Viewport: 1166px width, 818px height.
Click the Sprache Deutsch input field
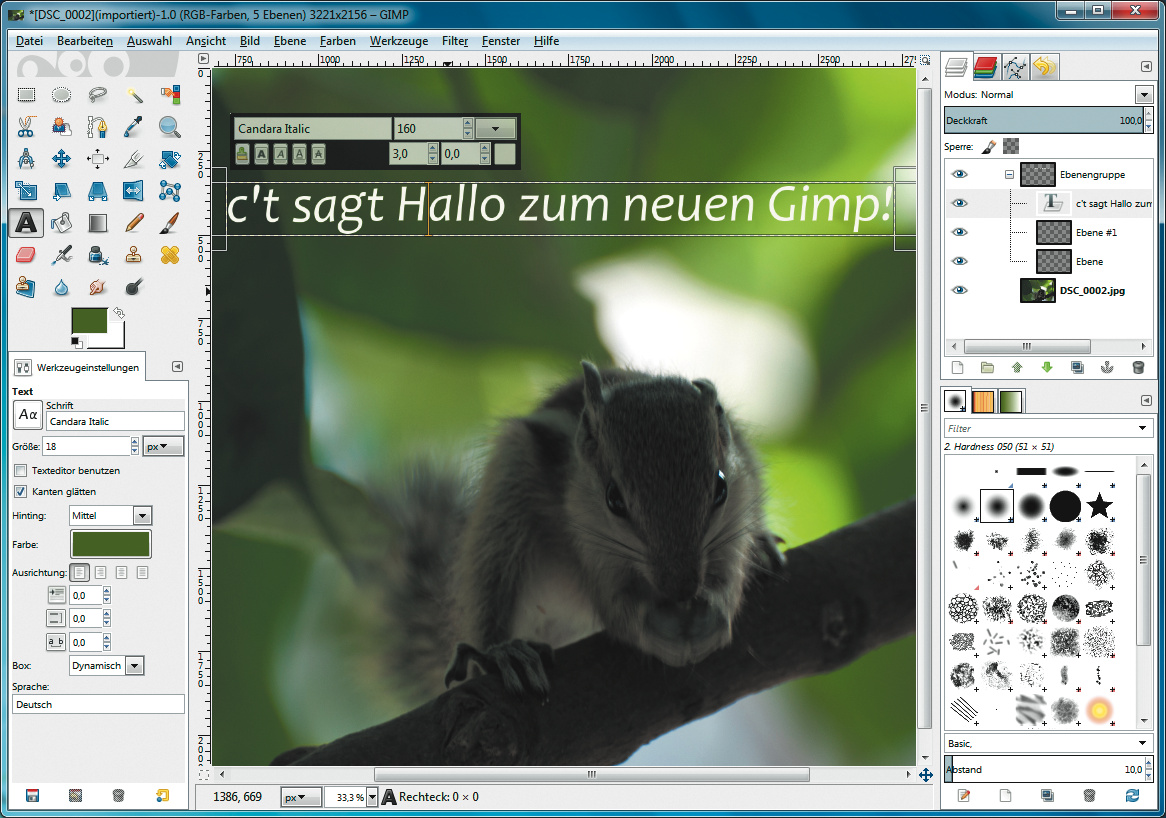(98, 704)
